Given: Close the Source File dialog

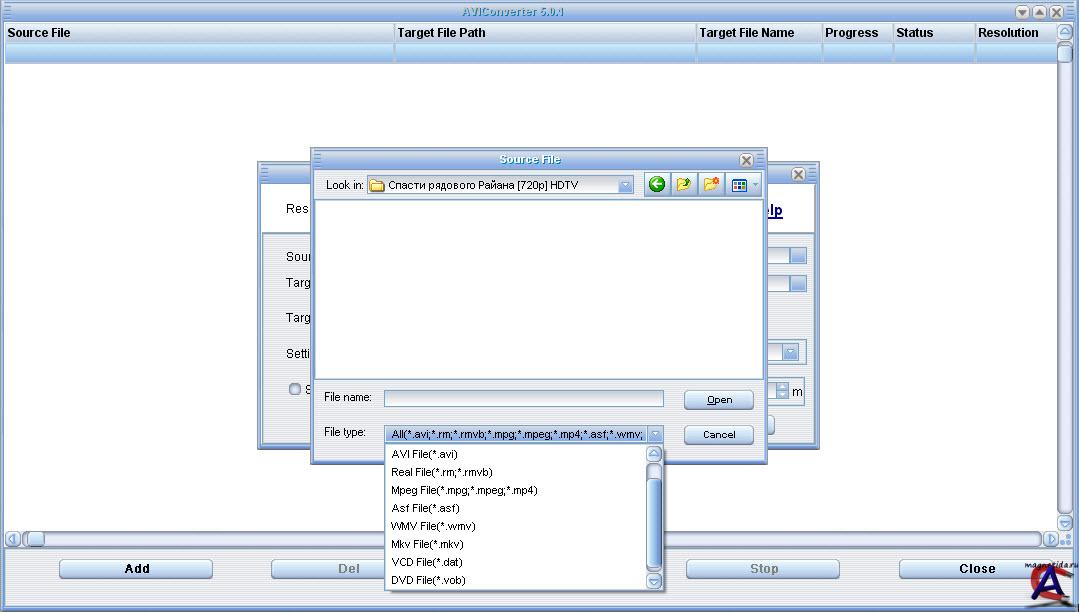Looking at the screenshot, I should 746,160.
